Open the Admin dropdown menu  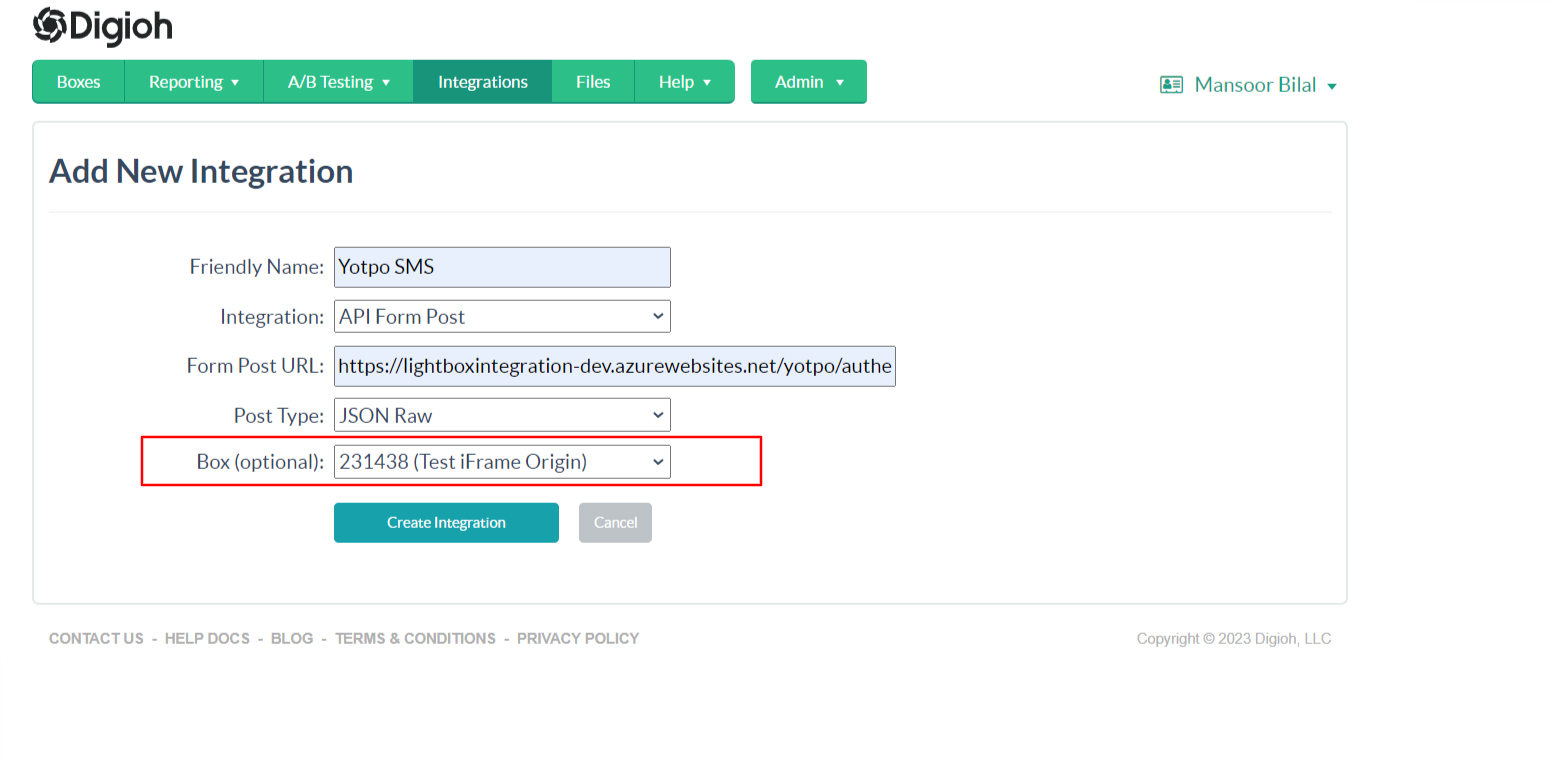(809, 82)
